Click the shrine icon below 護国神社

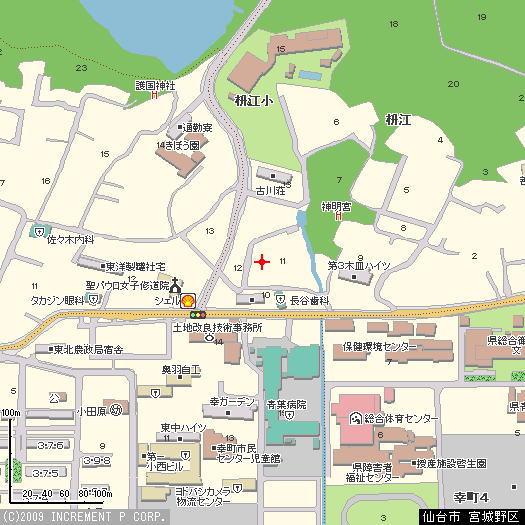(154, 95)
